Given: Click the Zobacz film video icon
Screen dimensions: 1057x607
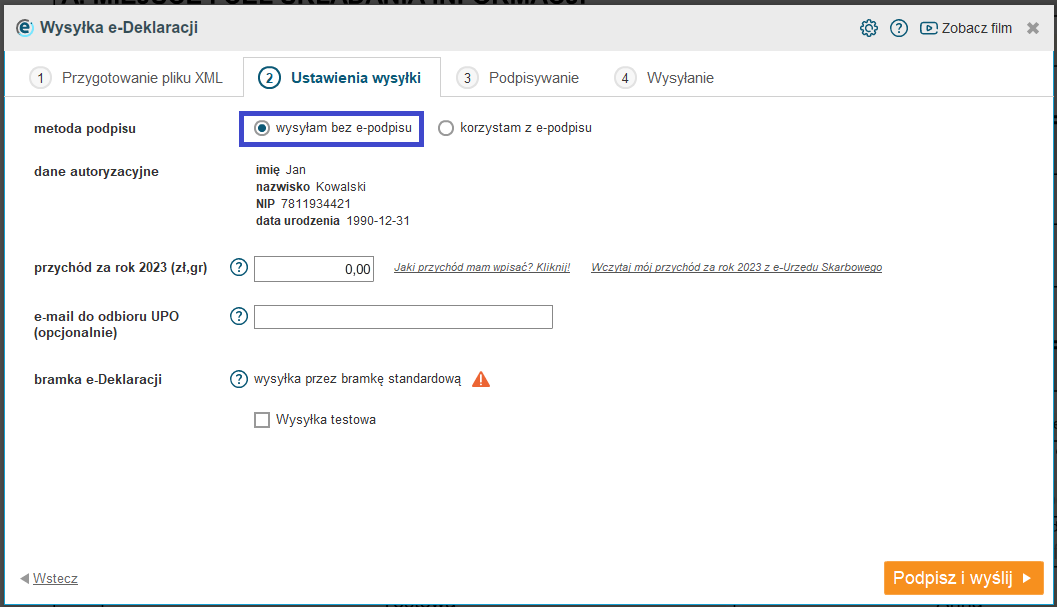Looking at the screenshot, I should click(x=929, y=28).
